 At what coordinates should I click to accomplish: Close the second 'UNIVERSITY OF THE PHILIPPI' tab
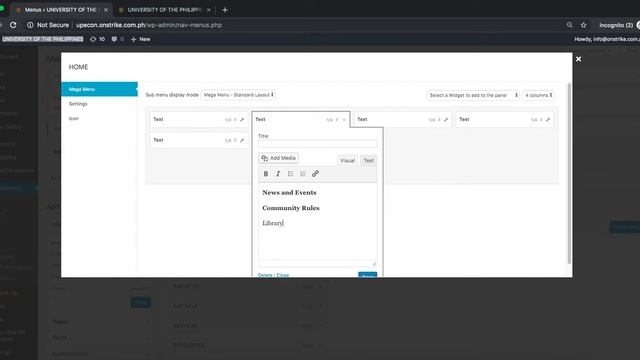(x=209, y=10)
